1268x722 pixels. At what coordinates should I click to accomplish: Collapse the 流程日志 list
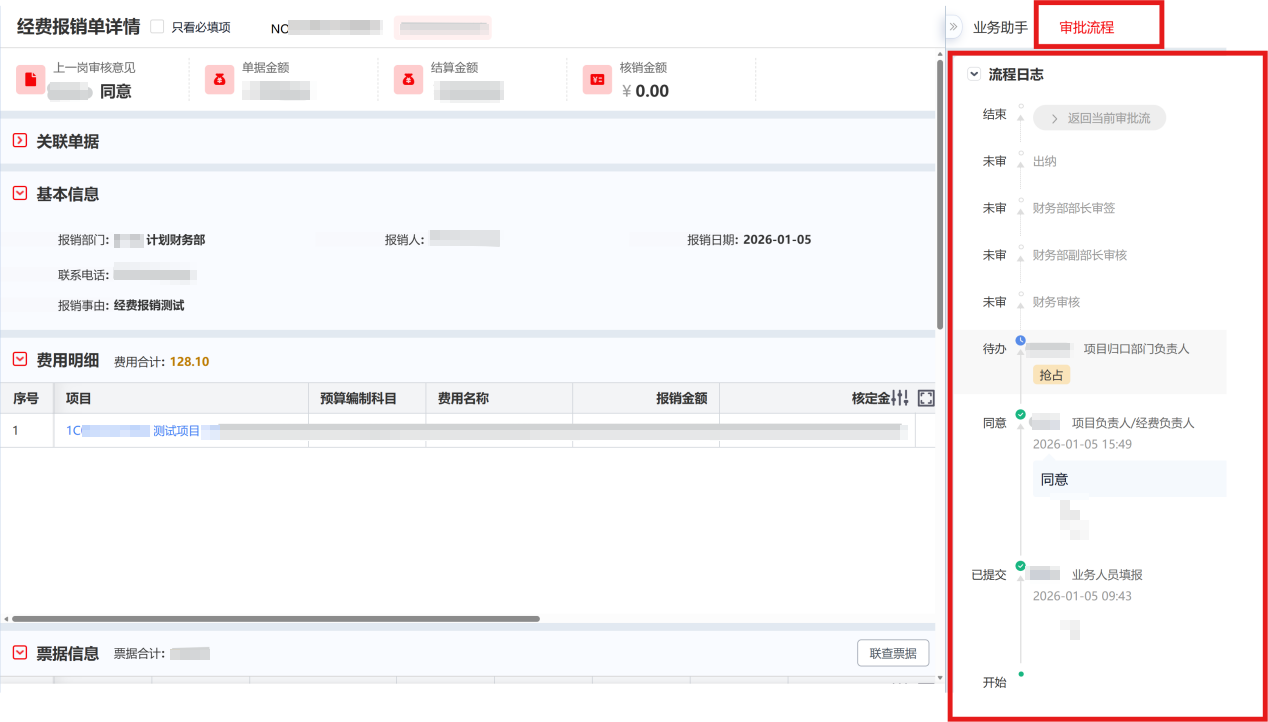(974, 74)
